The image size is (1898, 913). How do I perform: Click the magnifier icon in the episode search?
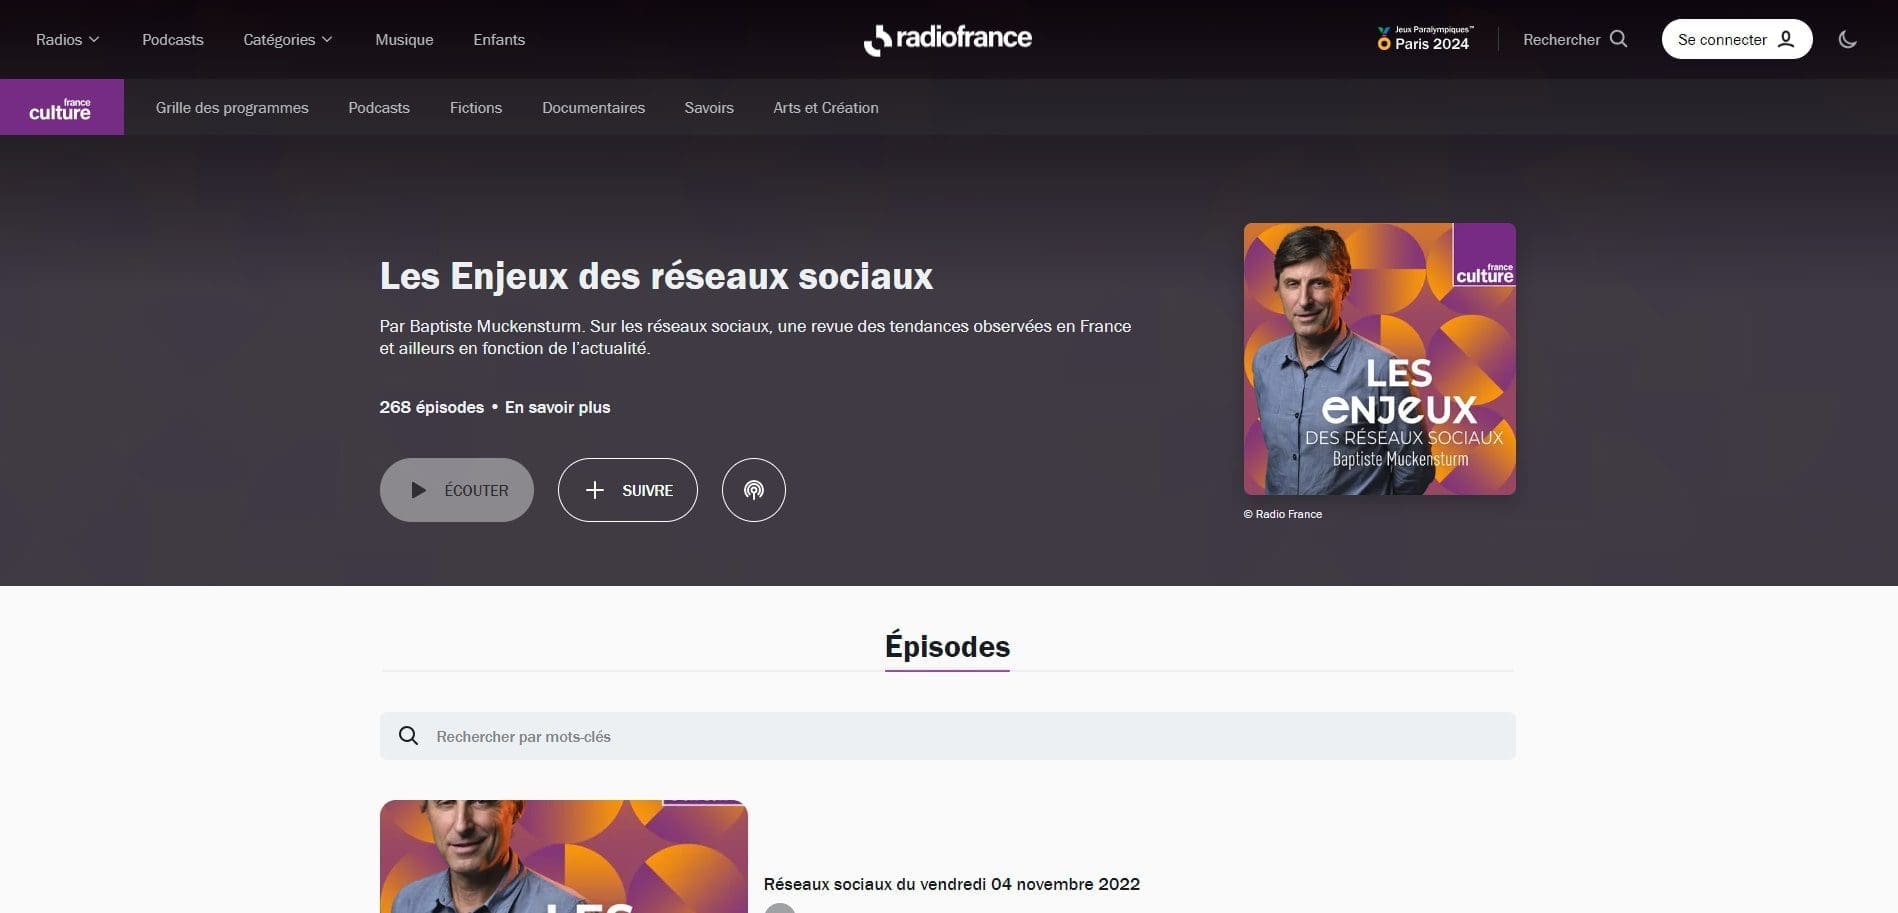(408, 736)
